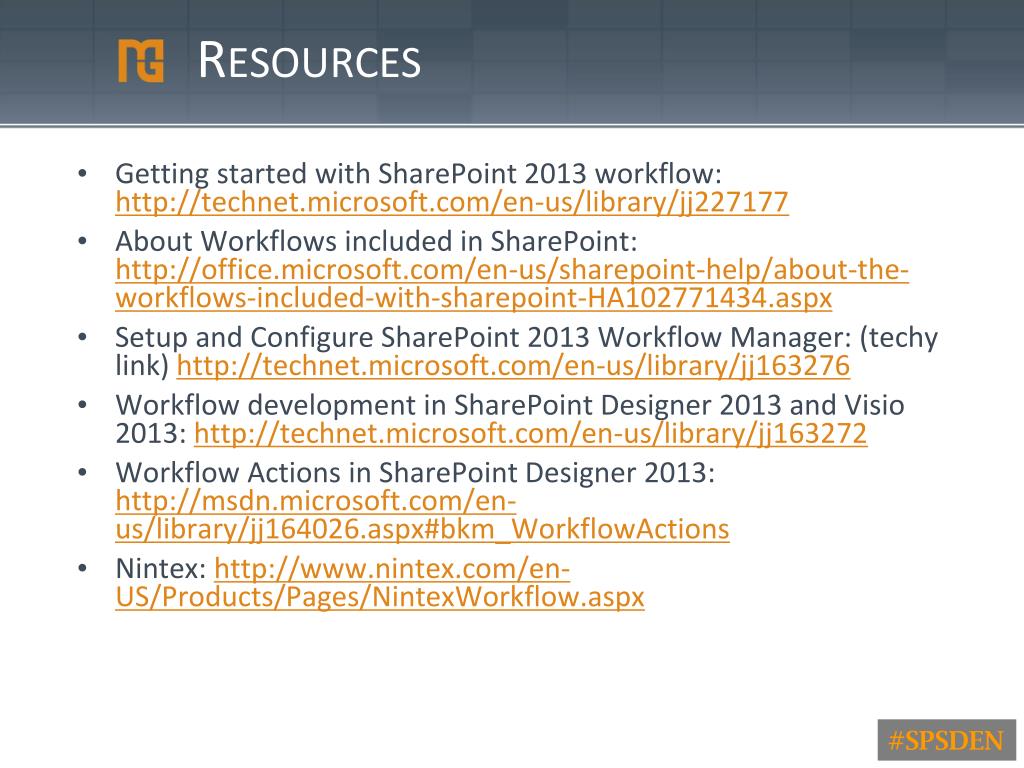Open the technet jj163276 Workflow Manager link
1024x768 pixels.
coord(513,366)
